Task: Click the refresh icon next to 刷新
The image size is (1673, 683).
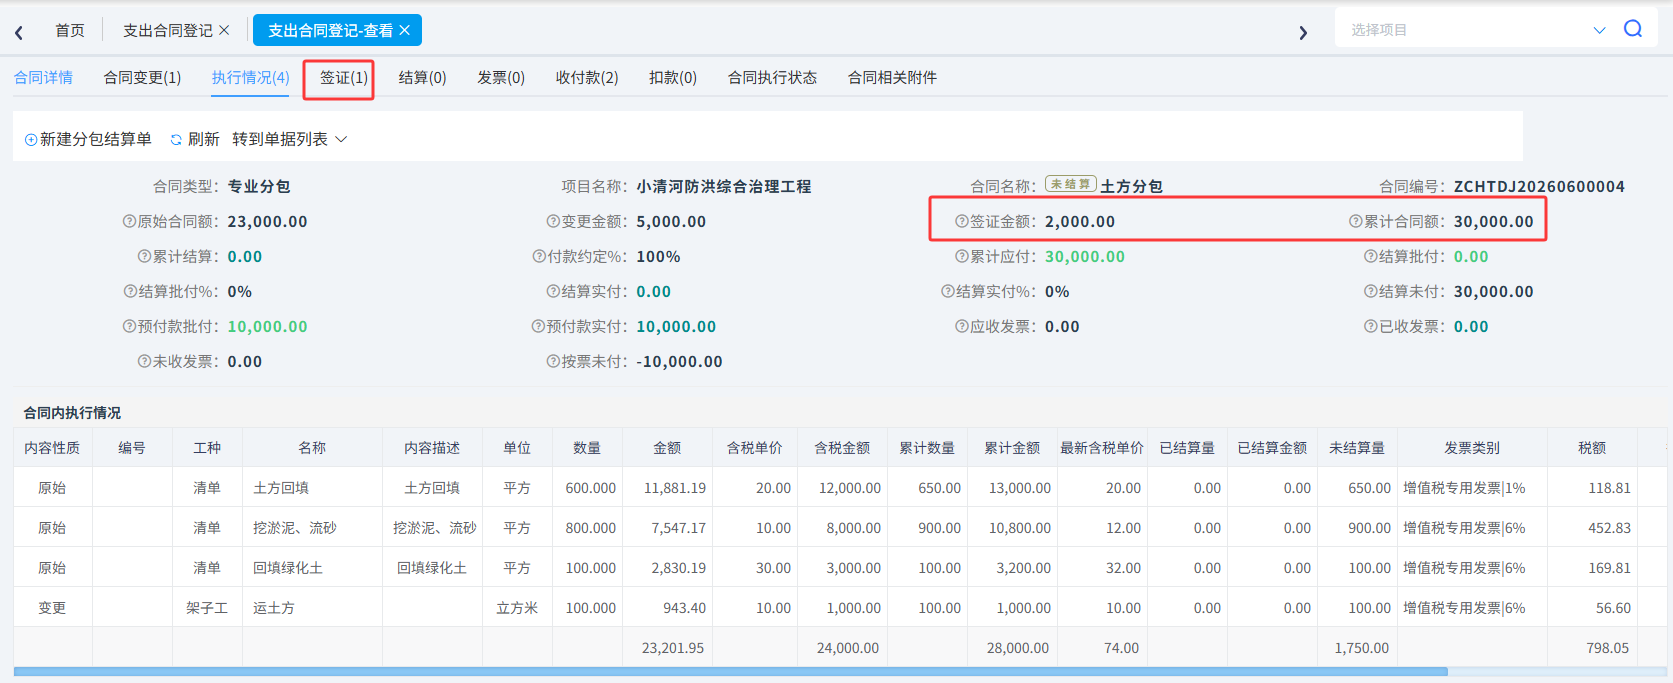Action: [x=176, y=139]
